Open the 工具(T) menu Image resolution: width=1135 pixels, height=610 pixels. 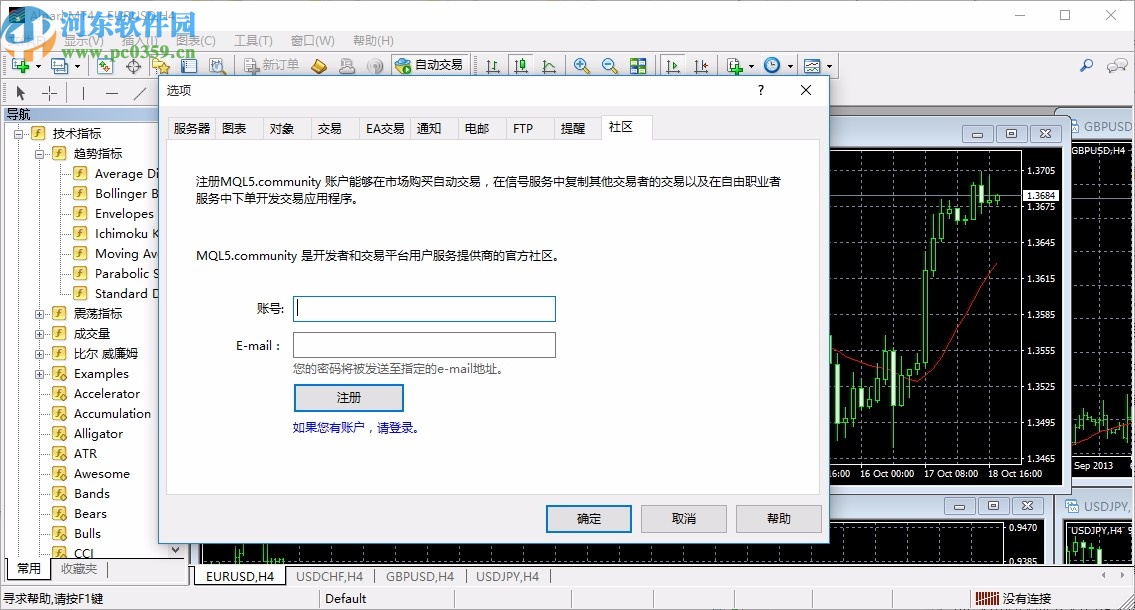point(253,41)
